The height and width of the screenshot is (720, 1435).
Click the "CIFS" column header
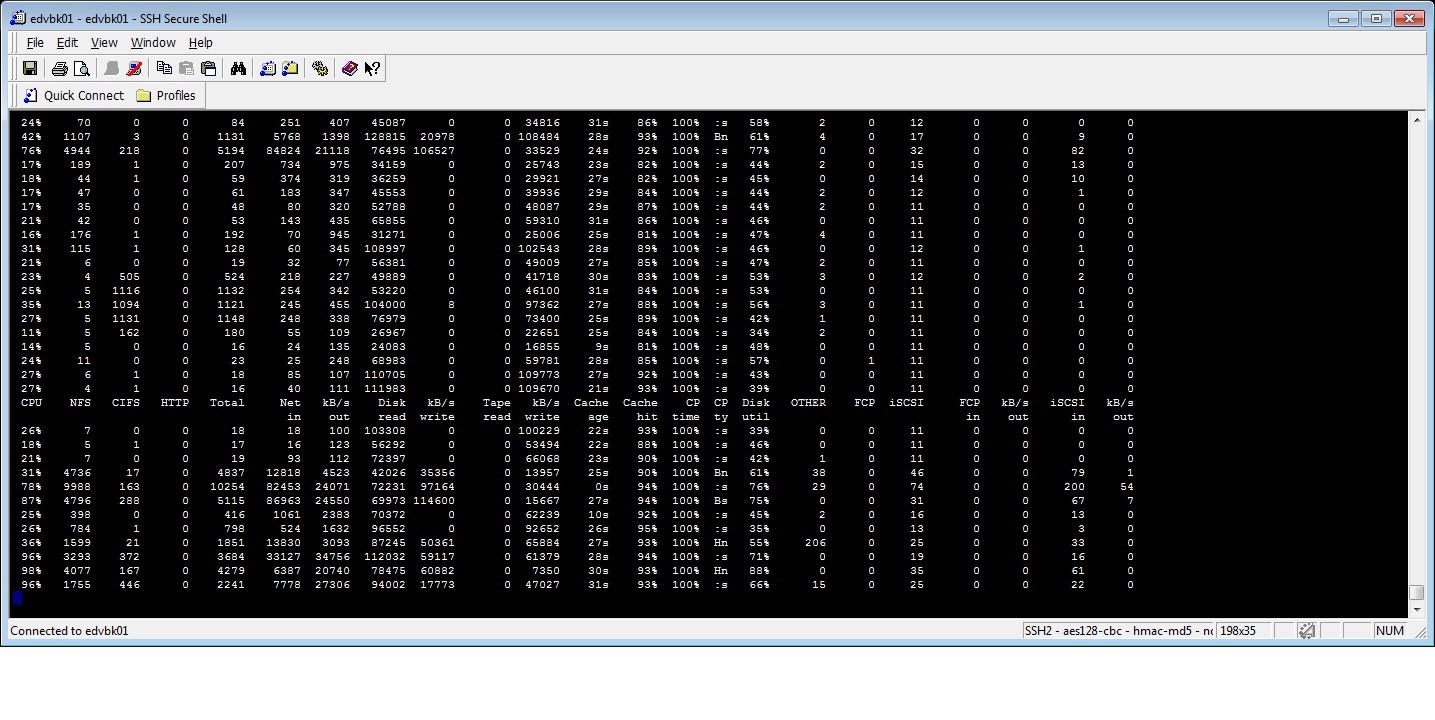(x=126, y=403)
